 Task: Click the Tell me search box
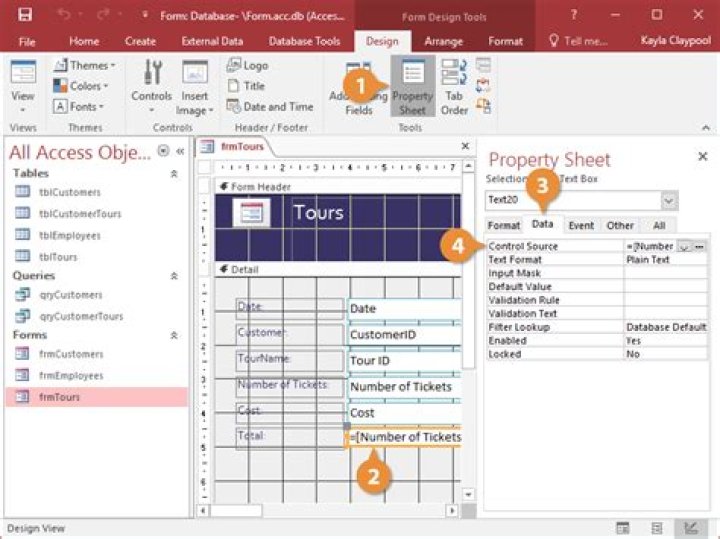(x=579, y=41)
